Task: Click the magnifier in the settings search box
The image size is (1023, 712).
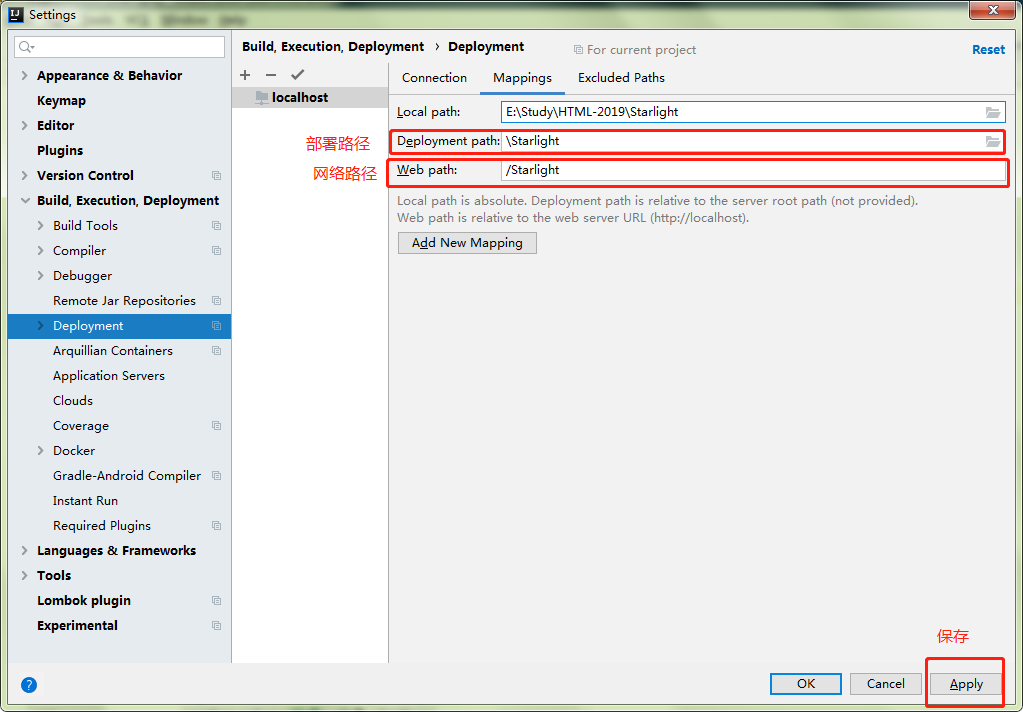Action: [x=23, y=46]
